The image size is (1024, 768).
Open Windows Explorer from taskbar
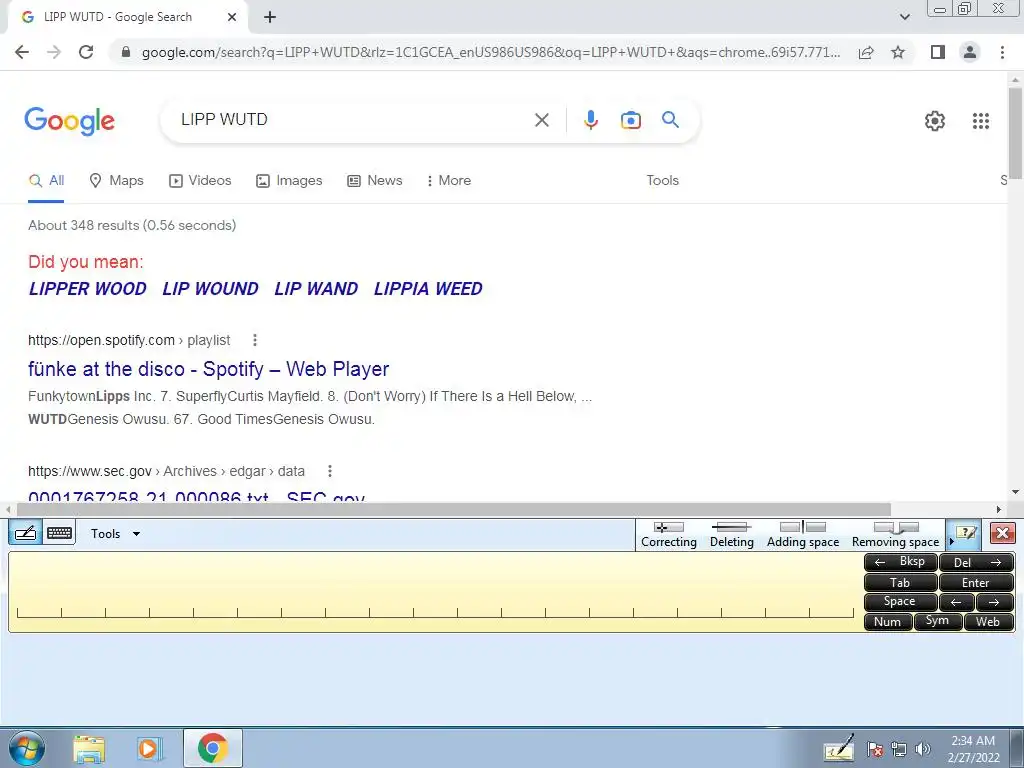(89, 748)
